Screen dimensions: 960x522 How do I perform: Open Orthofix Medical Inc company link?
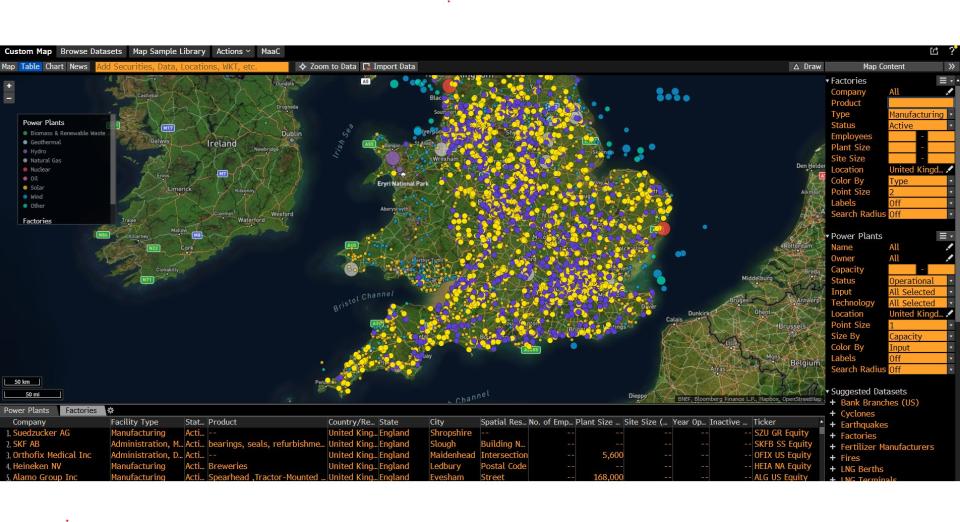[52, 455]
